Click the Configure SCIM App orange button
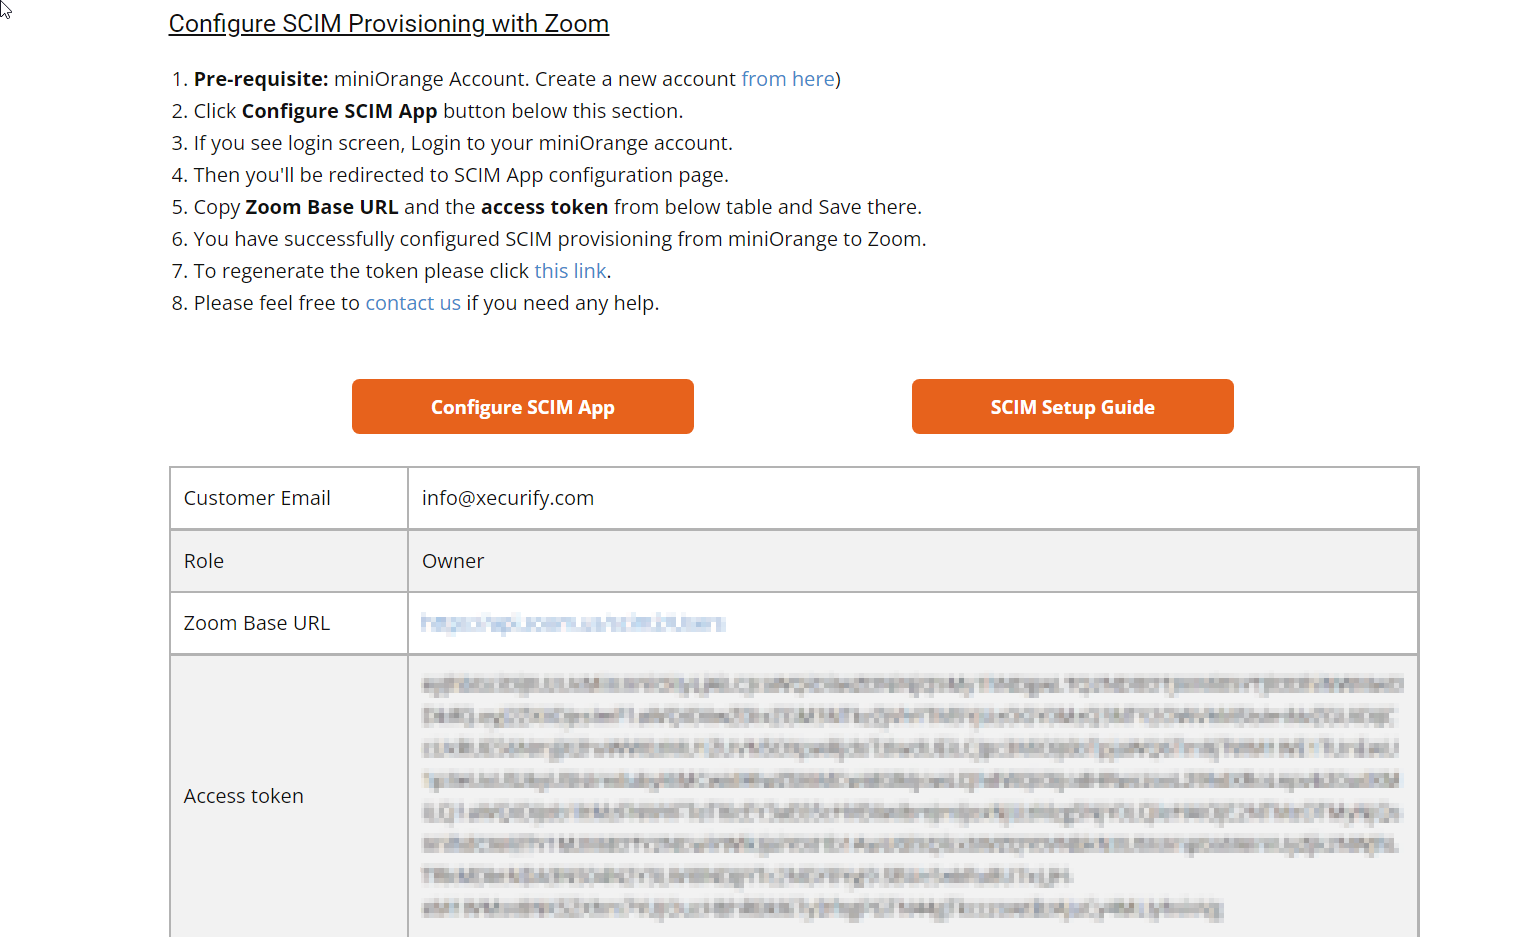1540x937 pixels. [522, 407]
